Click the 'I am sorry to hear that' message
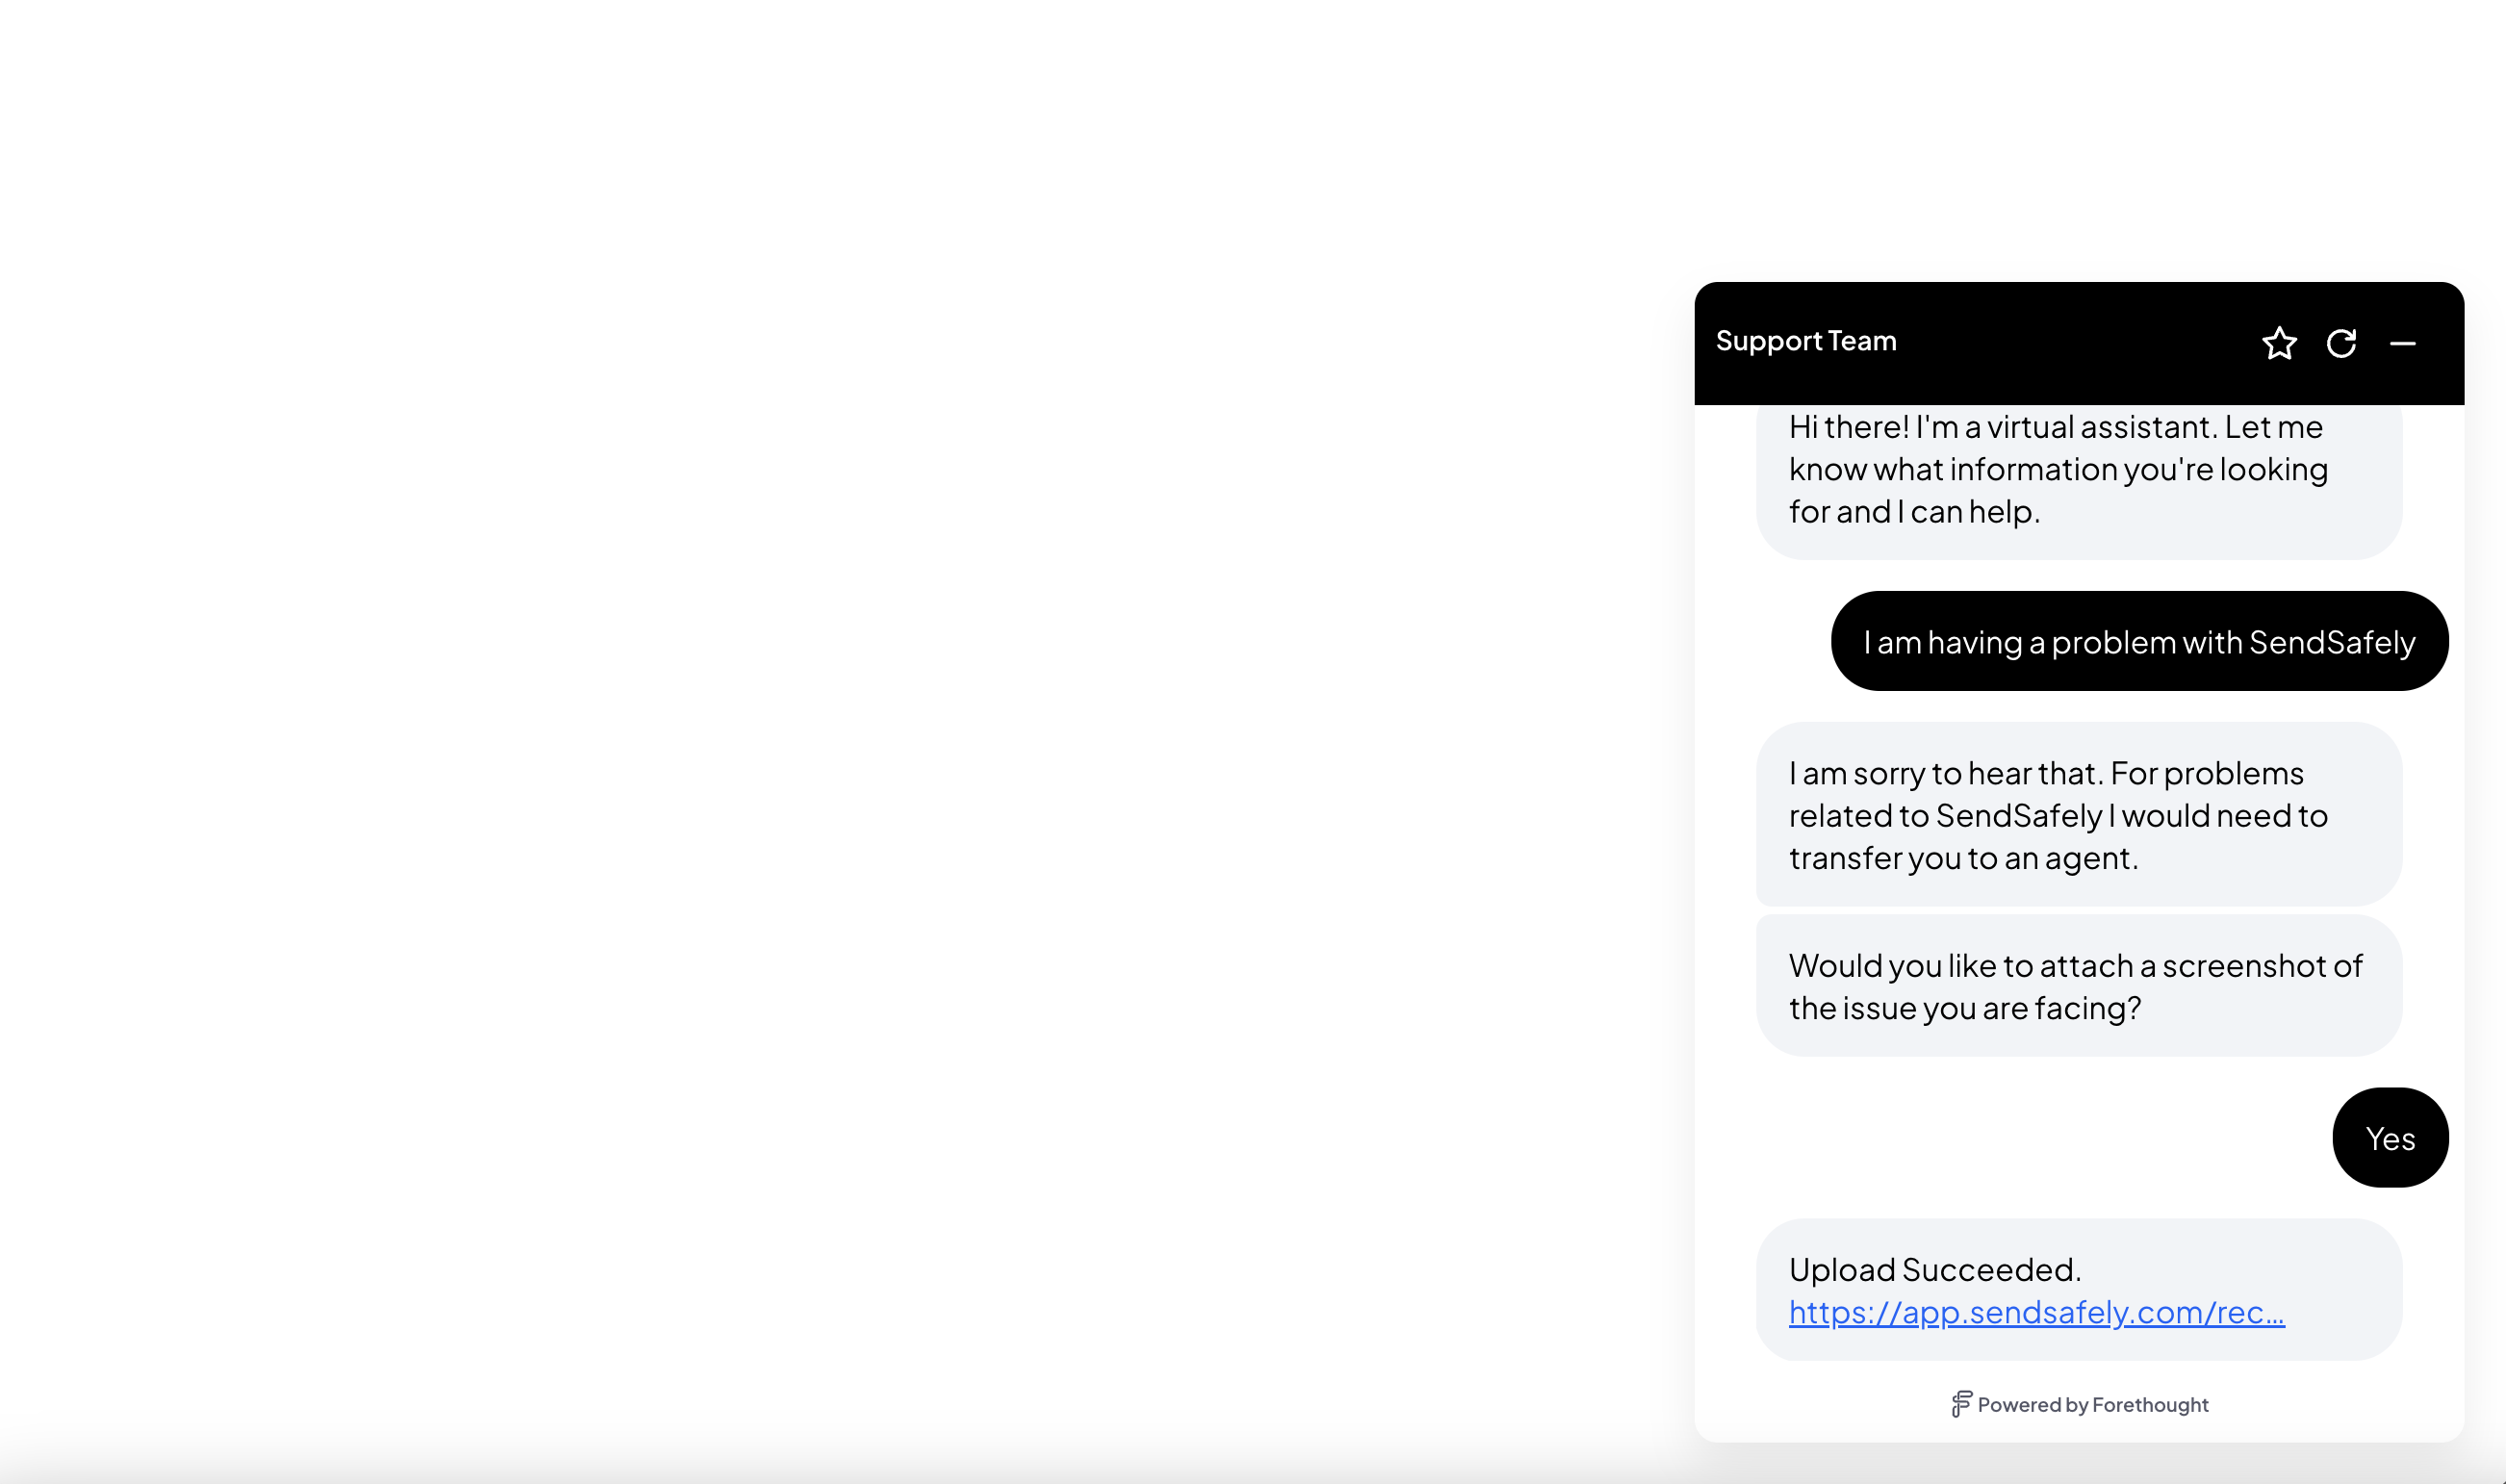The width and height of the screenshot is (2506, 1484). tap(2078, 814)
